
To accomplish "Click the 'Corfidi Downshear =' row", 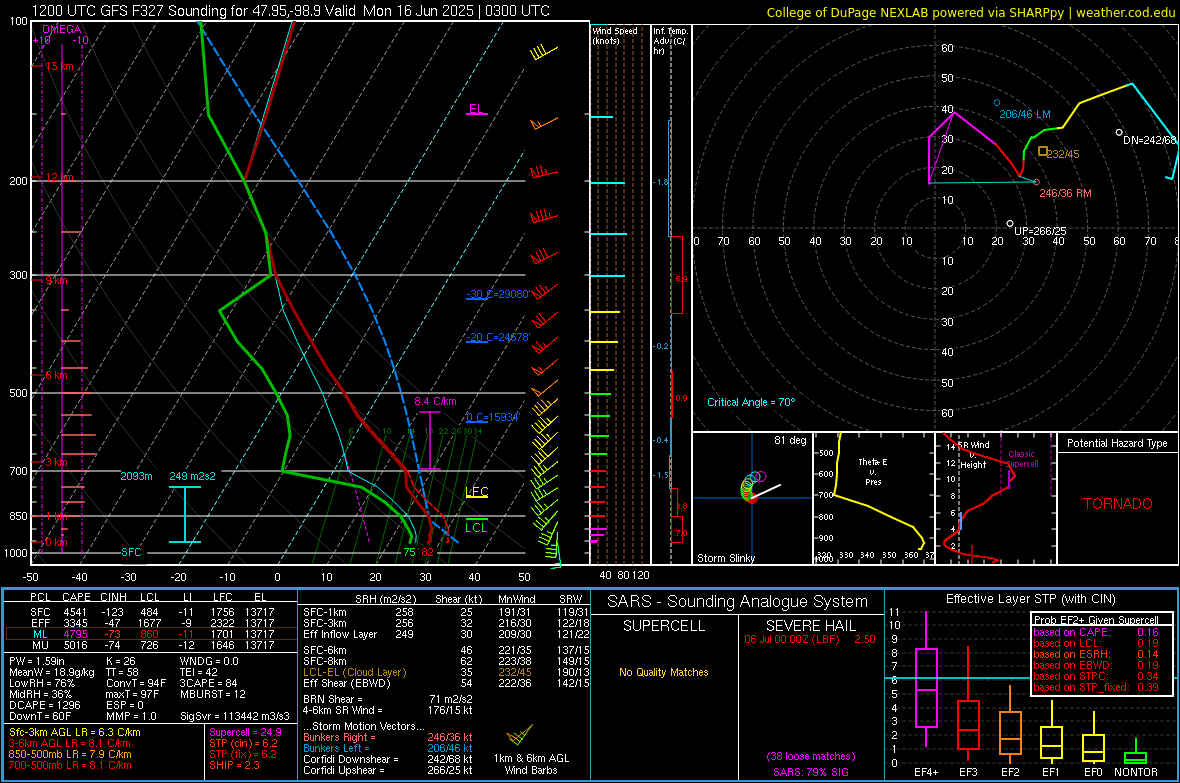I will 388,759.
